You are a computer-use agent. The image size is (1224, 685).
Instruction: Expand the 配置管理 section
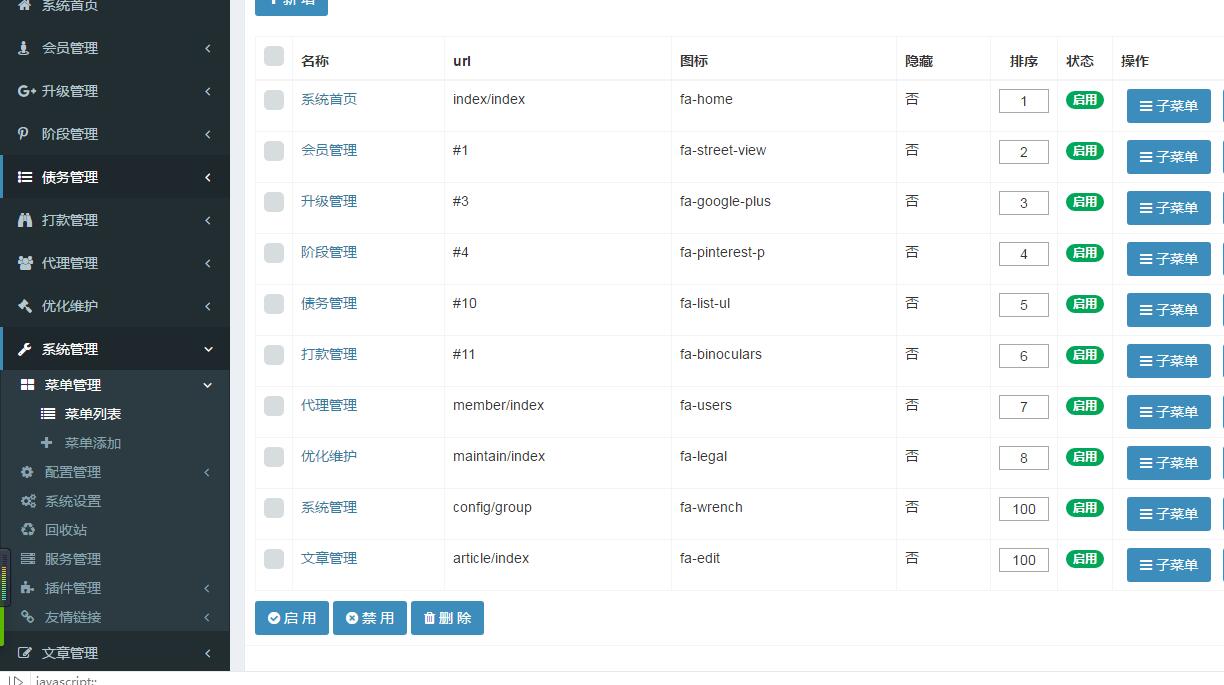point(72,472)
